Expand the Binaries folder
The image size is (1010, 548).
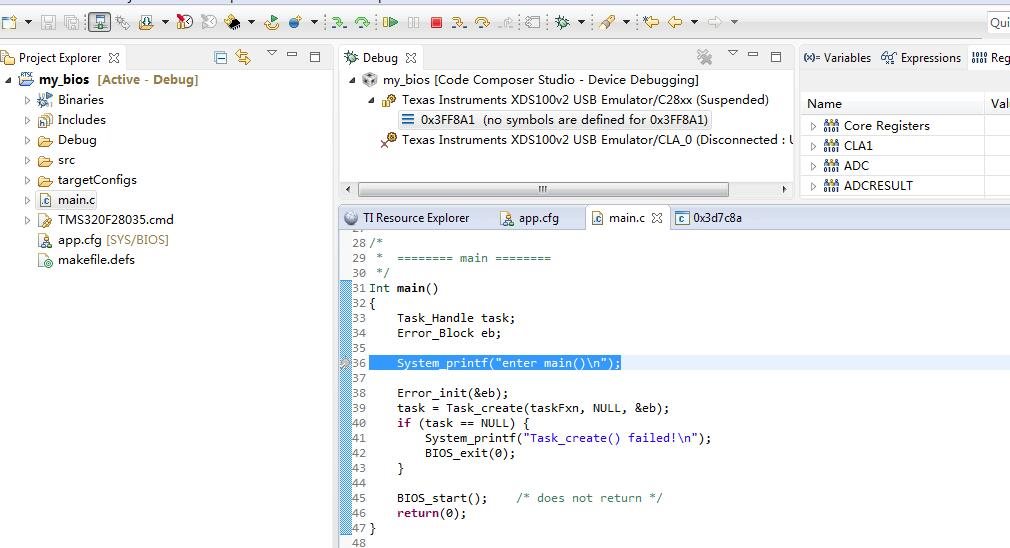(27, 100)
